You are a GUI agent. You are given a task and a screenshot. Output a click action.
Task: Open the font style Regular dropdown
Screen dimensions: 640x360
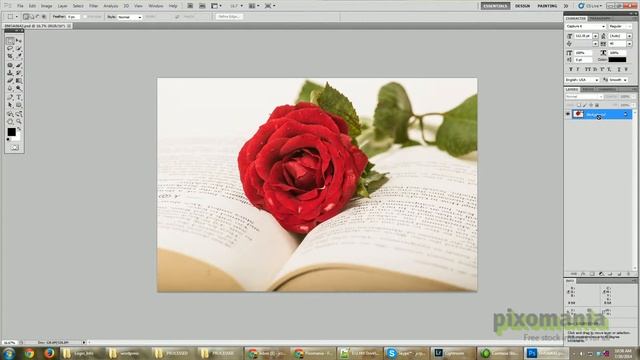point(620,26)
